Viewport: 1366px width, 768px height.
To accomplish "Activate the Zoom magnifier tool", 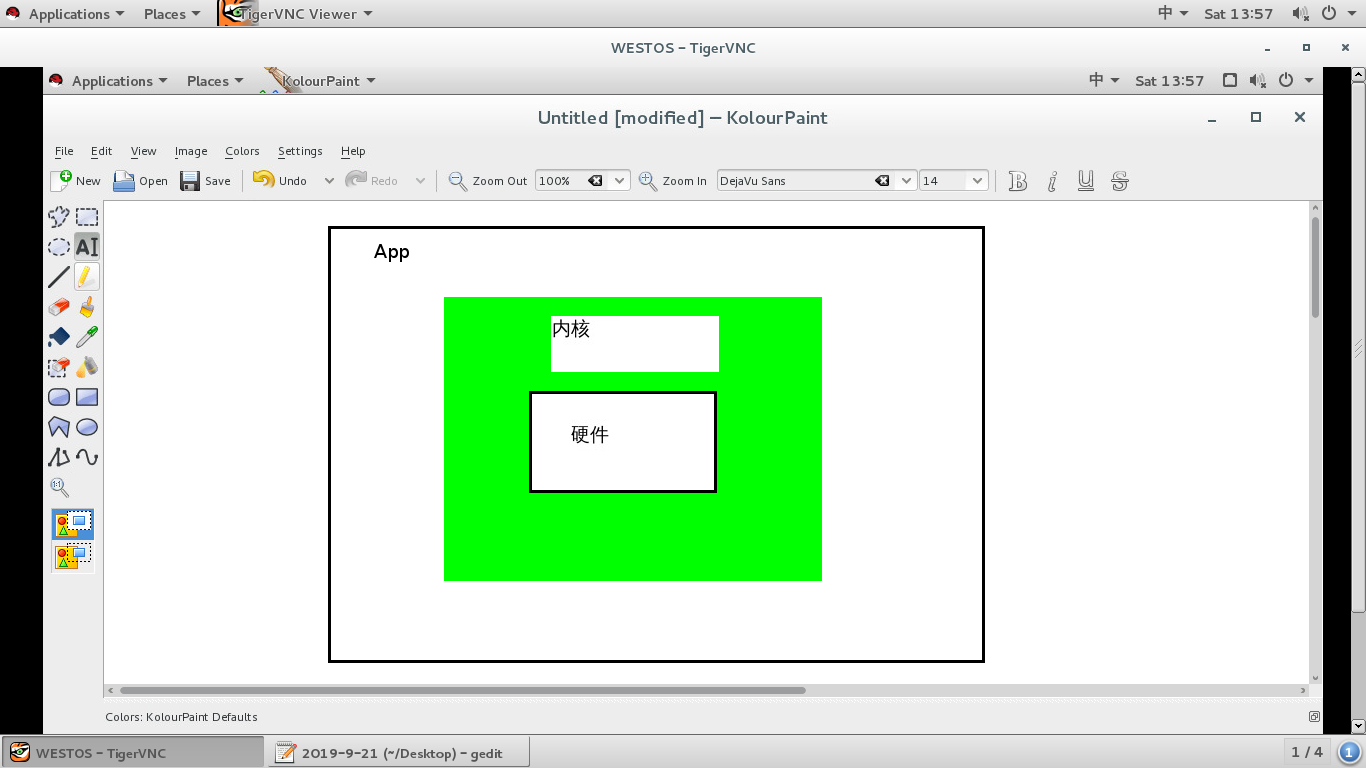I will [x=59, y=487].
